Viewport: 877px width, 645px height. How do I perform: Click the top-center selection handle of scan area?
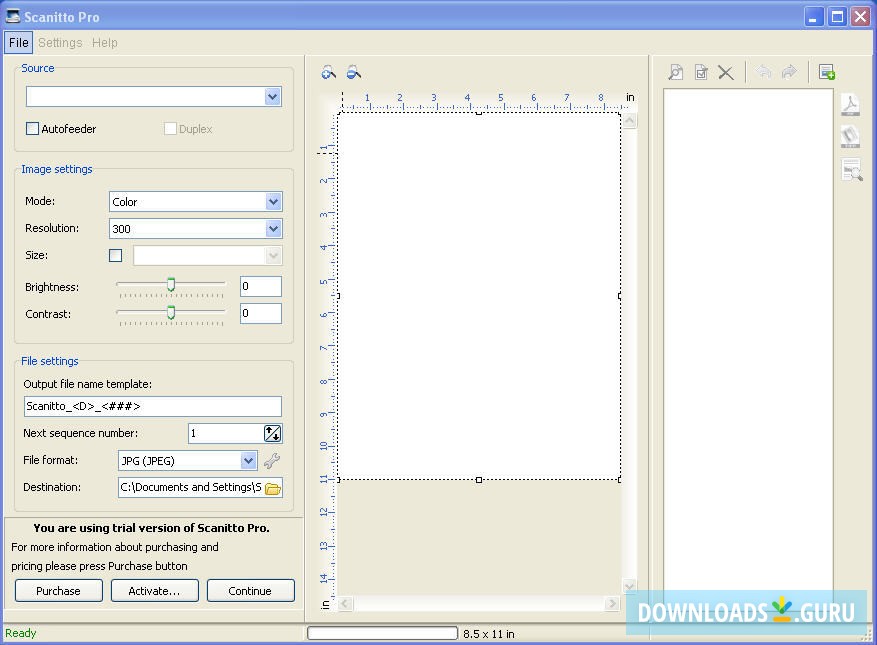click(x=479, y=113)
